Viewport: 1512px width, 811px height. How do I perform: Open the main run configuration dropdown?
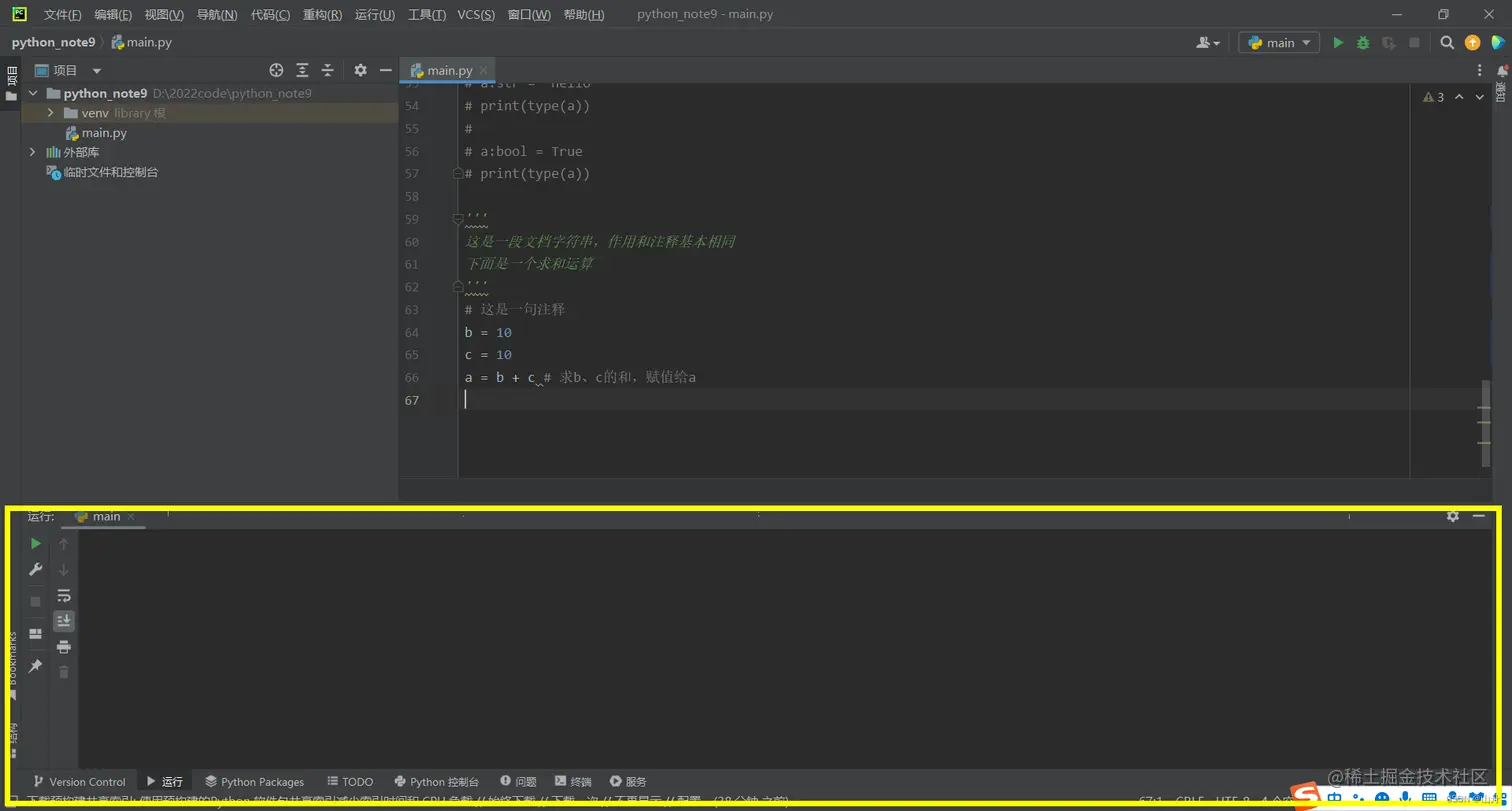(x=1279, y=43)
